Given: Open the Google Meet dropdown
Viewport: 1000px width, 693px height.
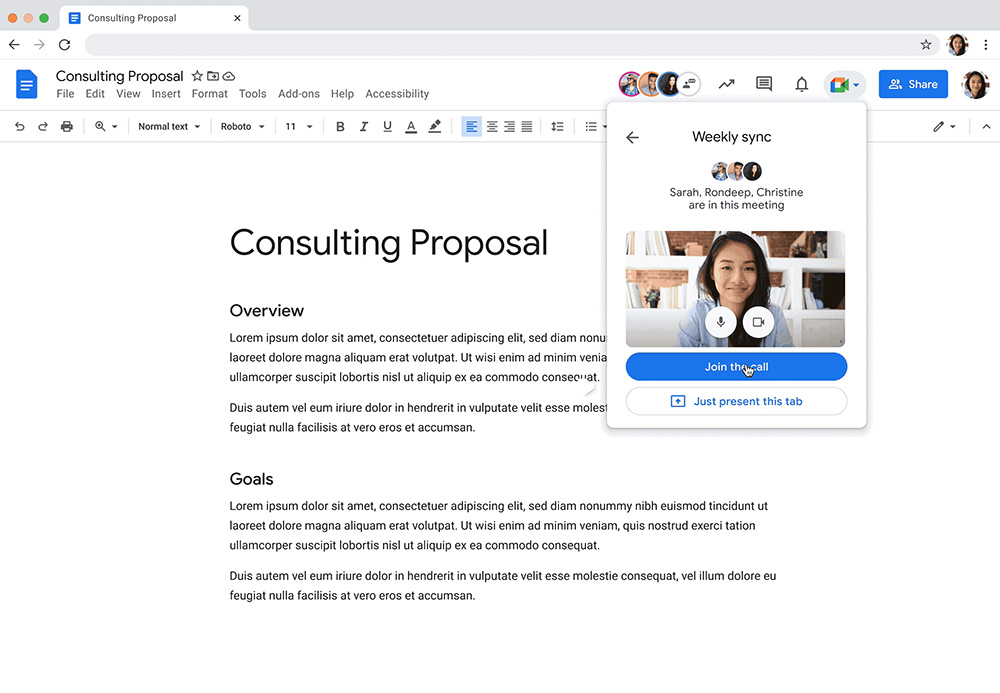Looking at the screenshot, I should coord(844,84).
